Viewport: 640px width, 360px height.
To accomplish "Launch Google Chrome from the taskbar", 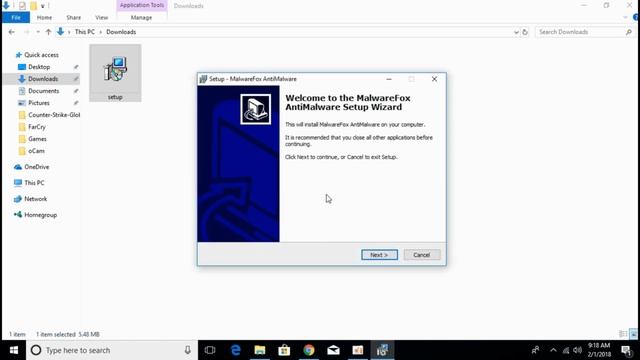I will coord(309,350).
